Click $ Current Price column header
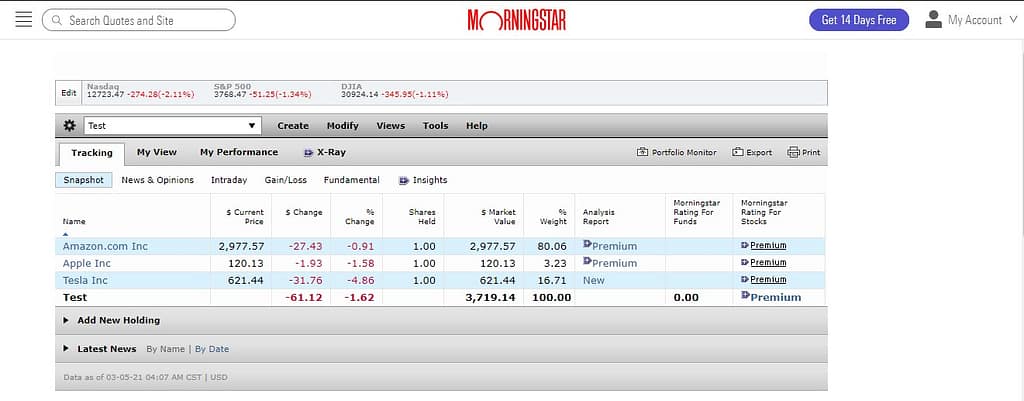Image resolution: width=1024 pixels, height=401 pixels. (x=245, y=217)
